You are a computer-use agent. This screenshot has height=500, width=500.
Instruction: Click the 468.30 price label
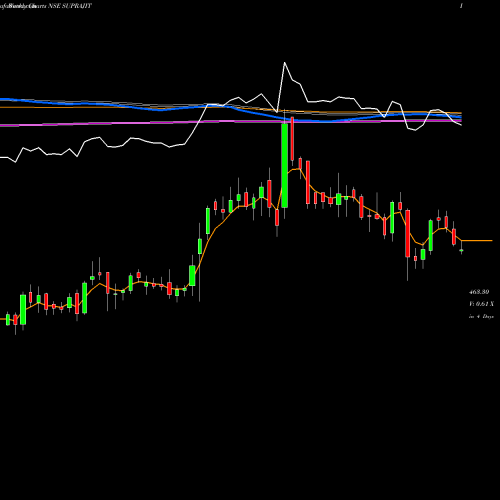(479, 292)
